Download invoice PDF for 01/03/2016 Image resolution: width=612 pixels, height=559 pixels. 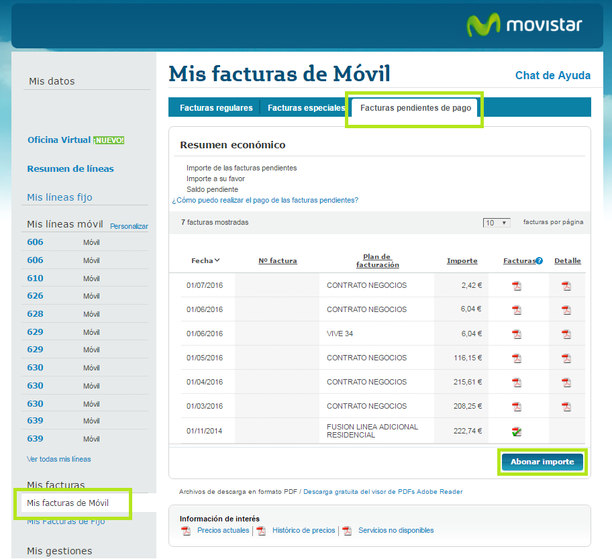[517, 407]
